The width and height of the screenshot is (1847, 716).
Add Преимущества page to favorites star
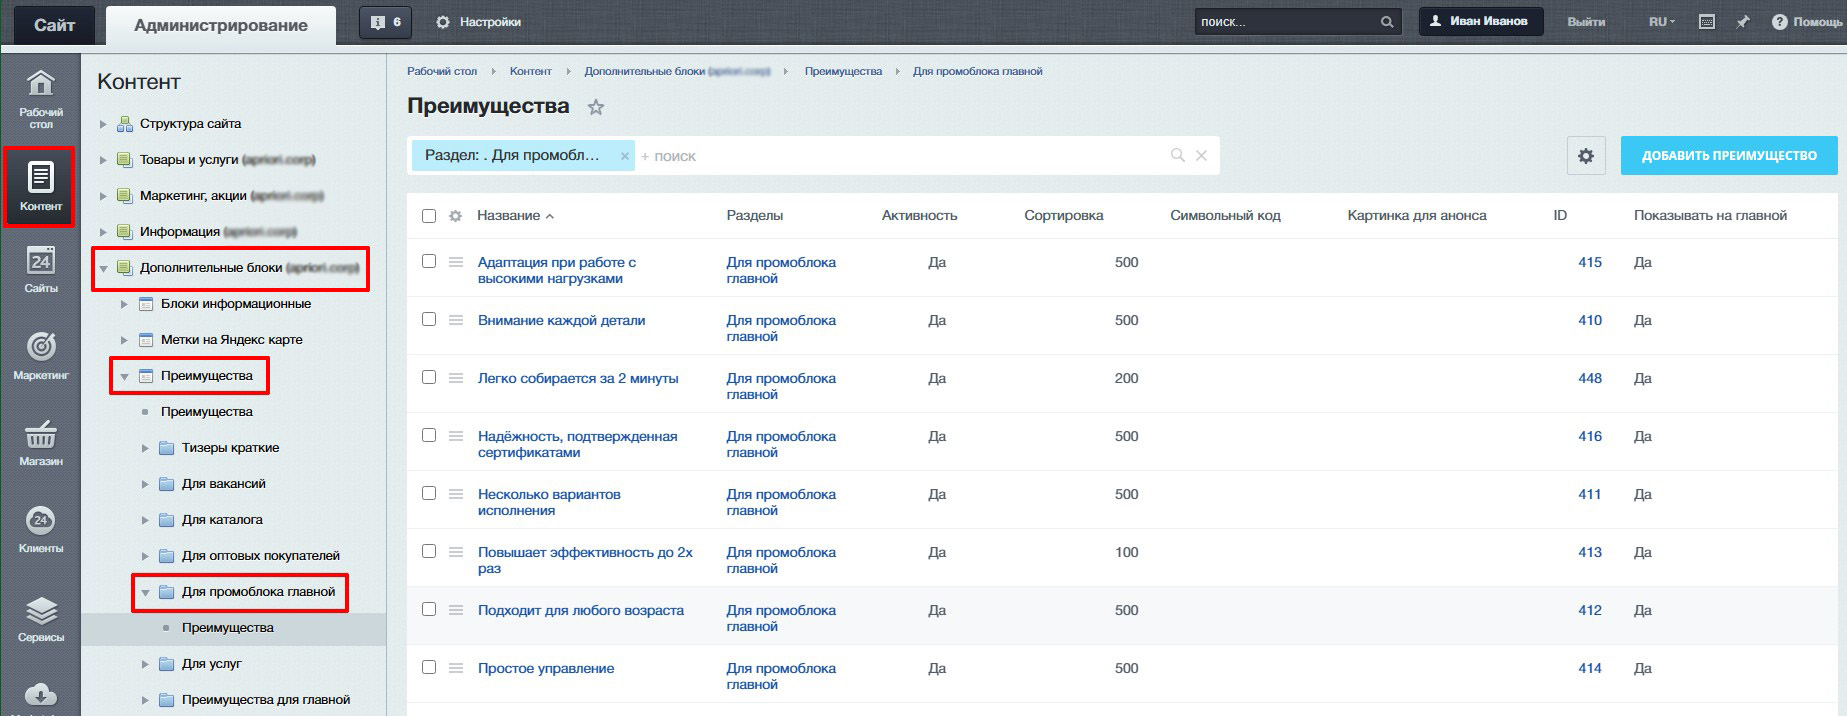click(596, 107)
